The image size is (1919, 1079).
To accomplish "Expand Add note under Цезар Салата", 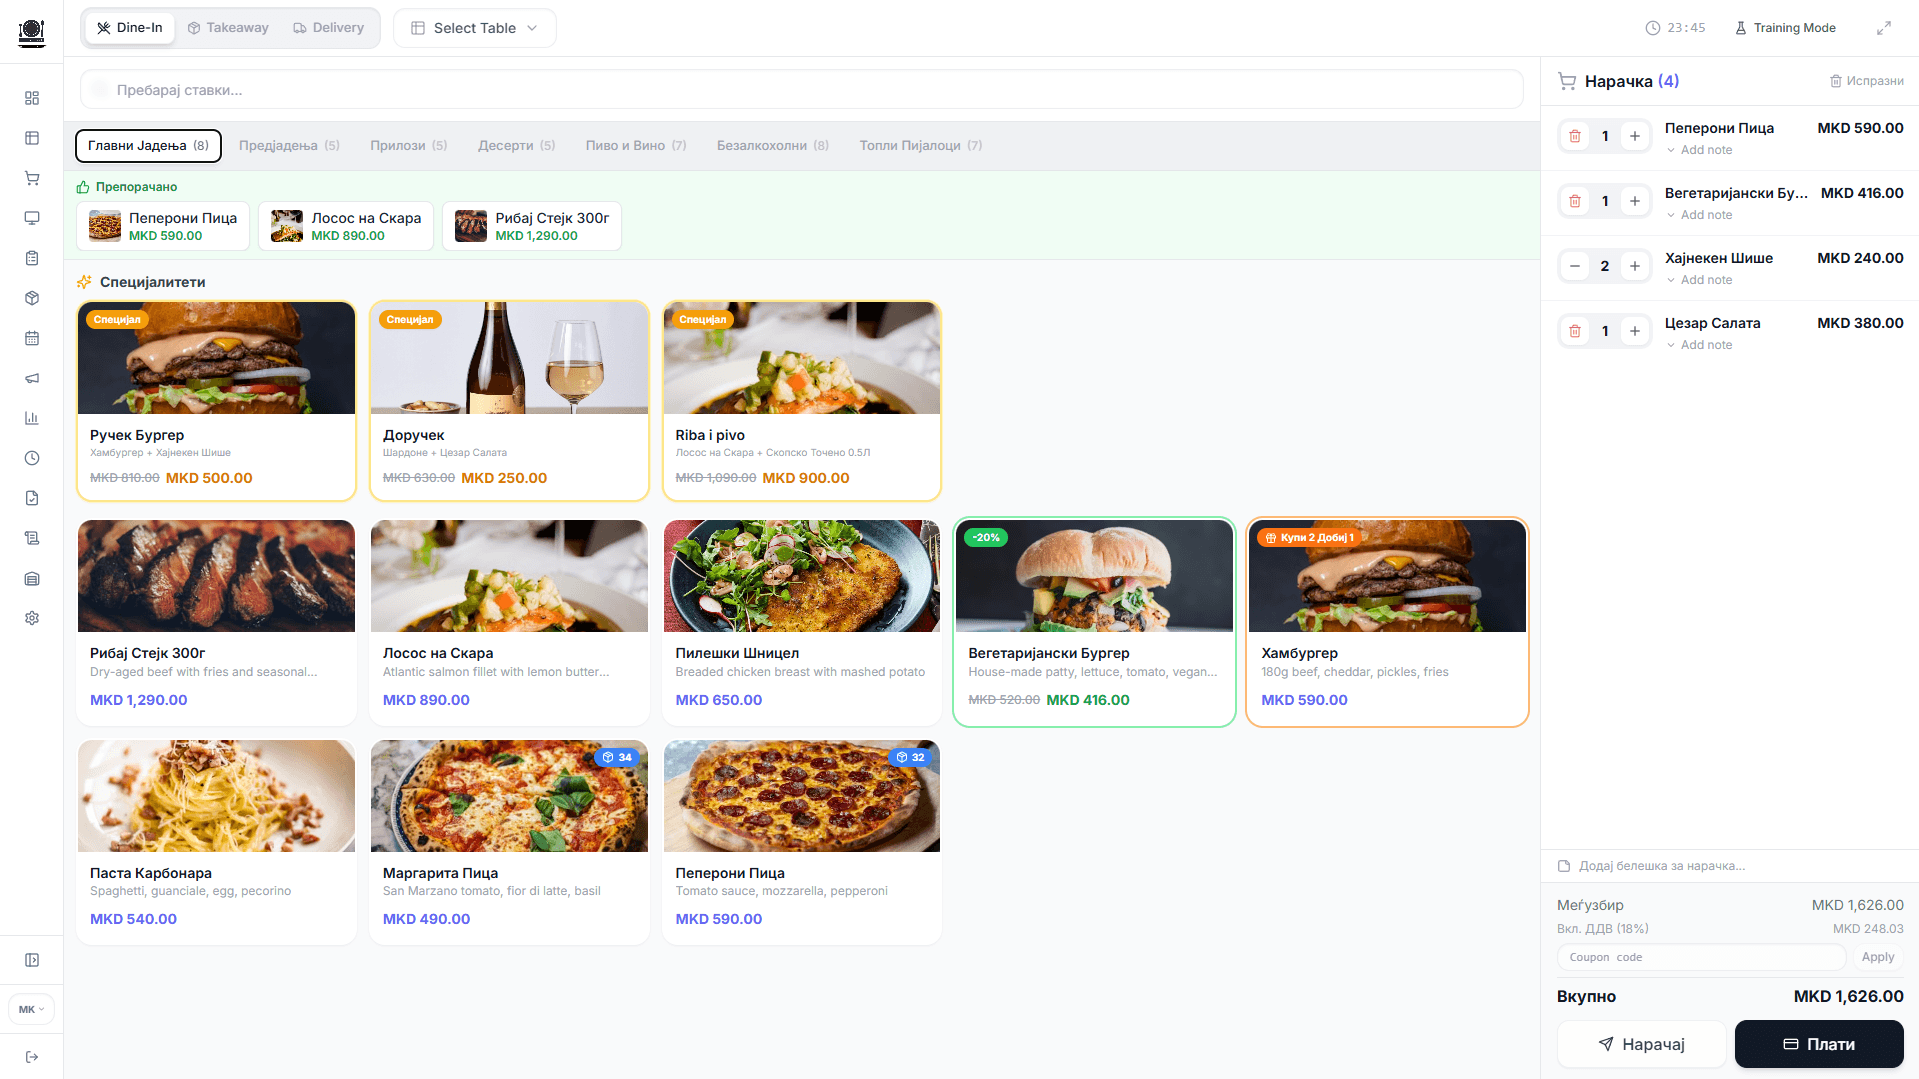I will [1699, 345].
